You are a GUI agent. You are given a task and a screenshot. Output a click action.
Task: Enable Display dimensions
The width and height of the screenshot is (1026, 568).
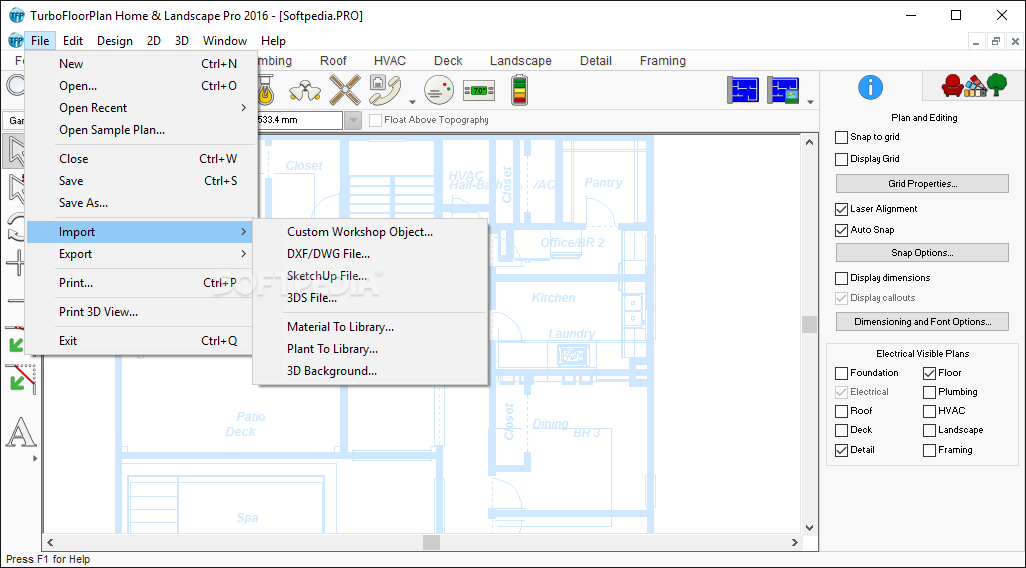pyautogui.click(x=841, y=278)
